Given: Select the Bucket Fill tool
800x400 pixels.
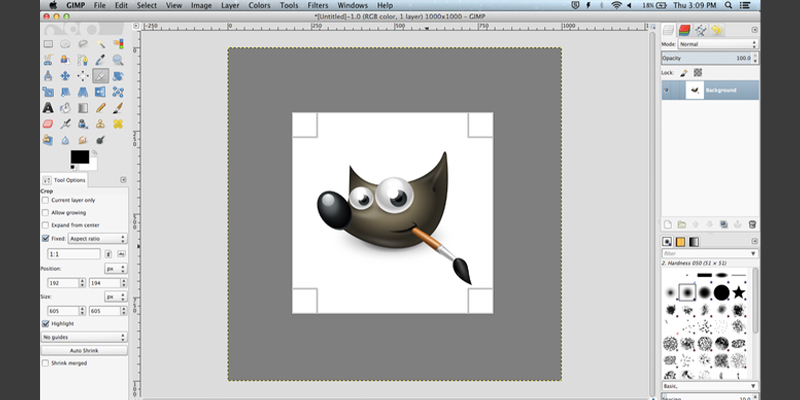Looking at the screenshot, I should click(65, 108).
